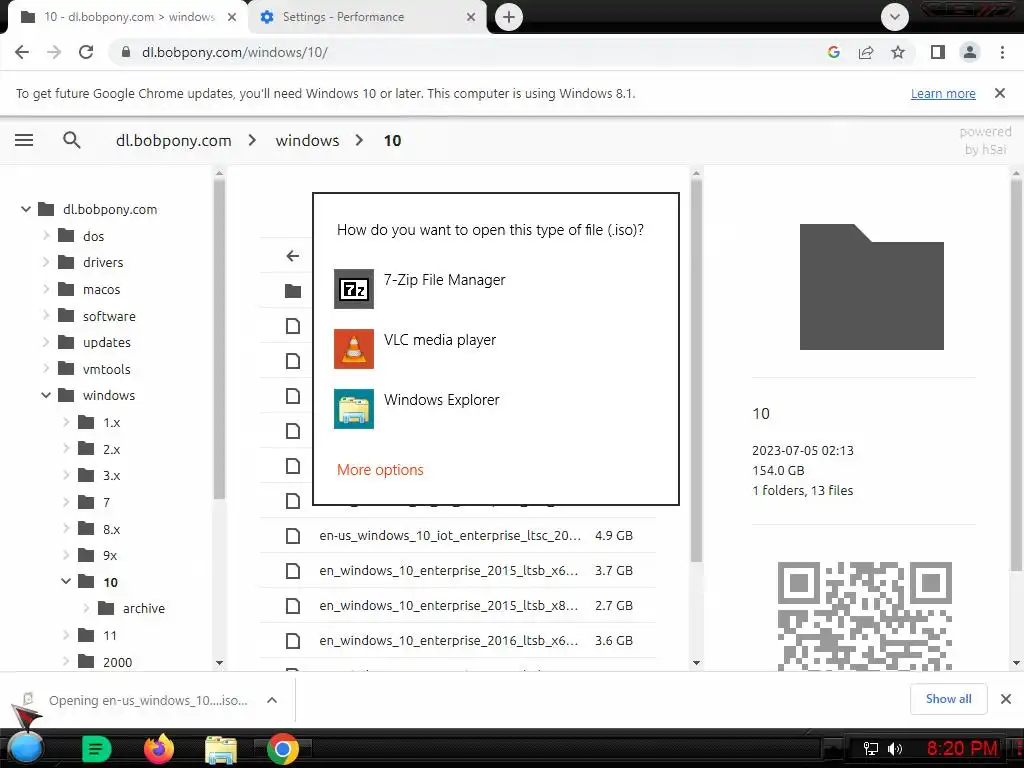This screenshot has width=1024, height=768.
Task: Click the forward navigation arrow
Action: pyautogui.click(x=54, y=52)
